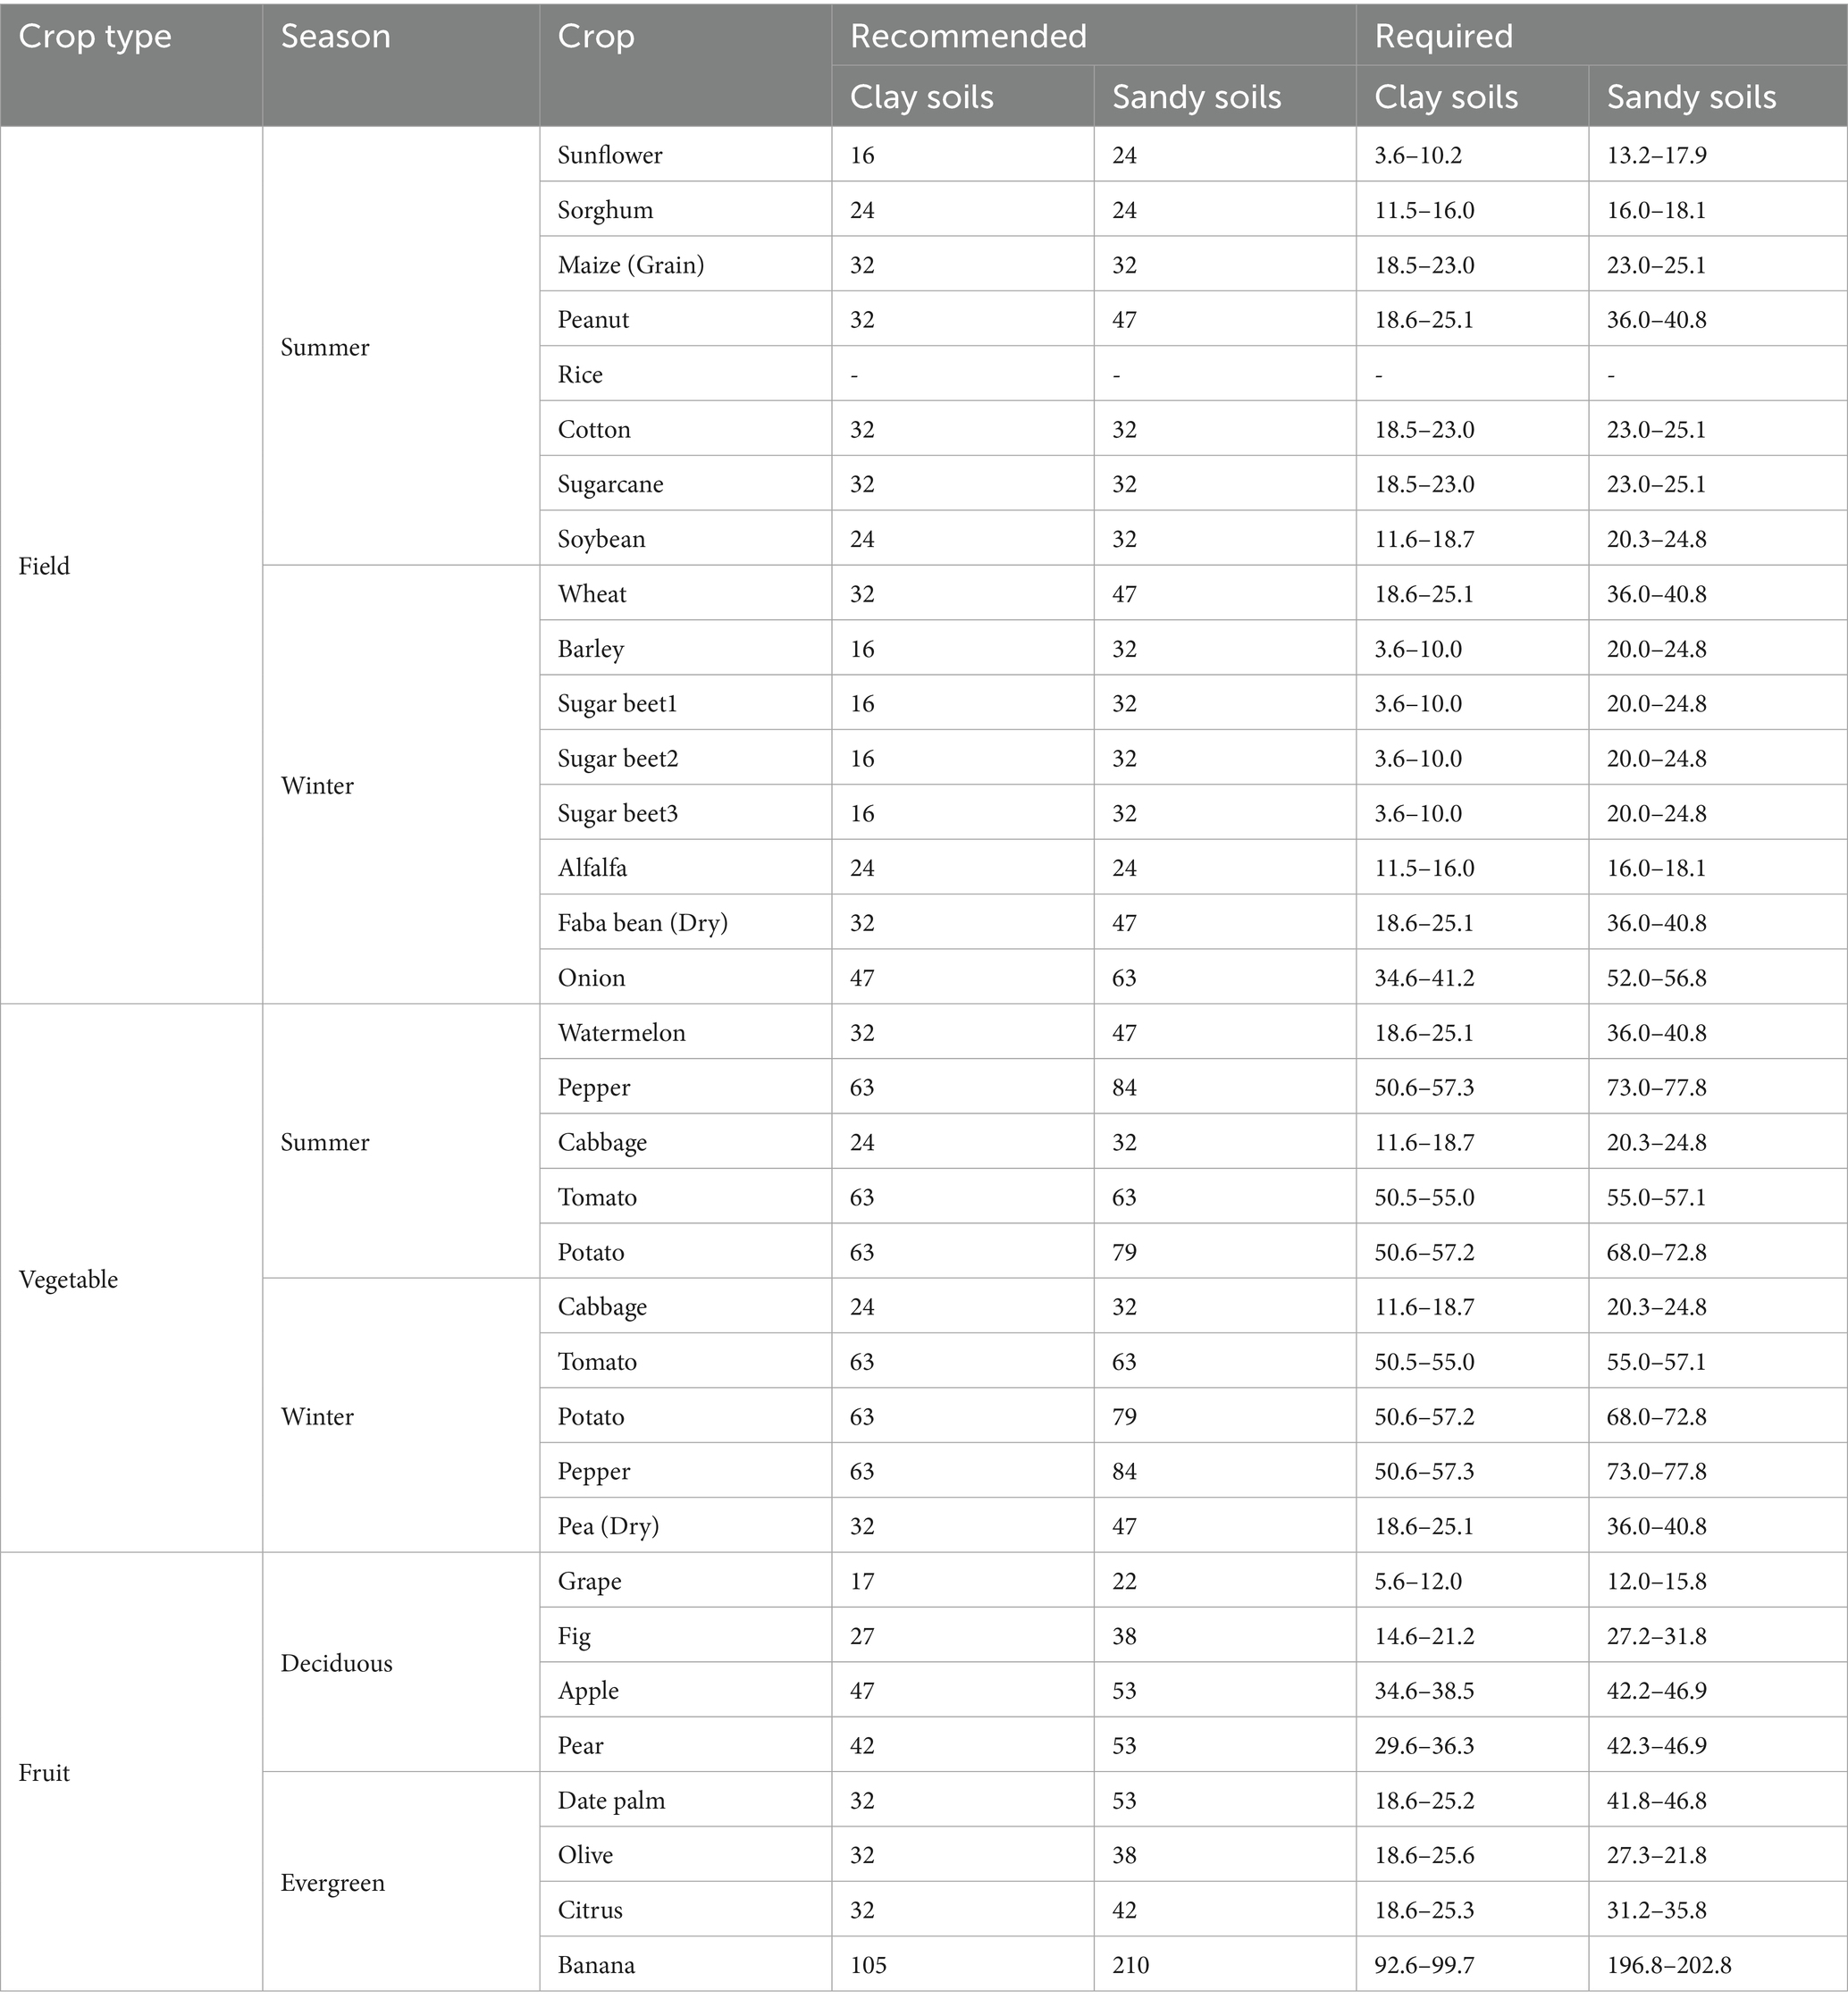1848x2007 pixels.
Task: Click Sandy soils under Required
Action: (1691, 97)
